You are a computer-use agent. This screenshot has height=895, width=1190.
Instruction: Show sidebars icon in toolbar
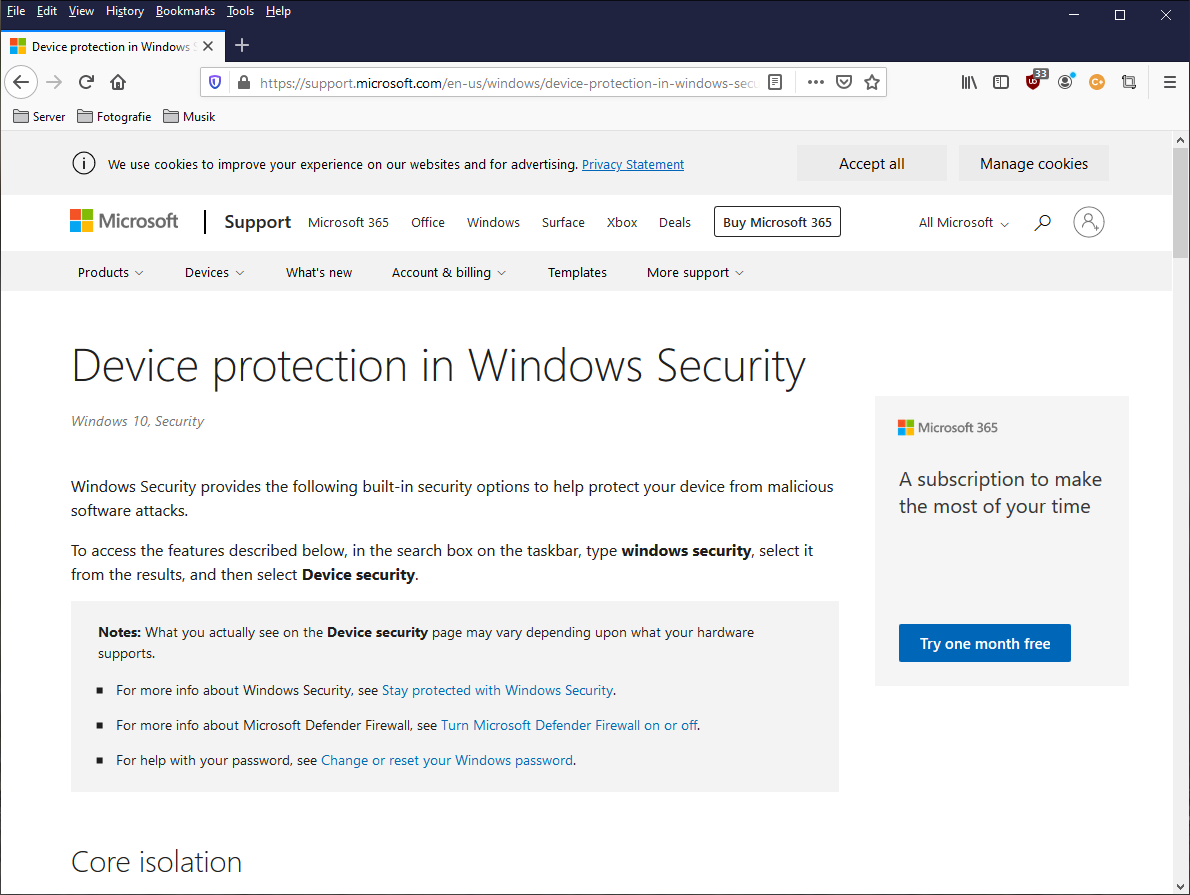(x=1001, y=82)
